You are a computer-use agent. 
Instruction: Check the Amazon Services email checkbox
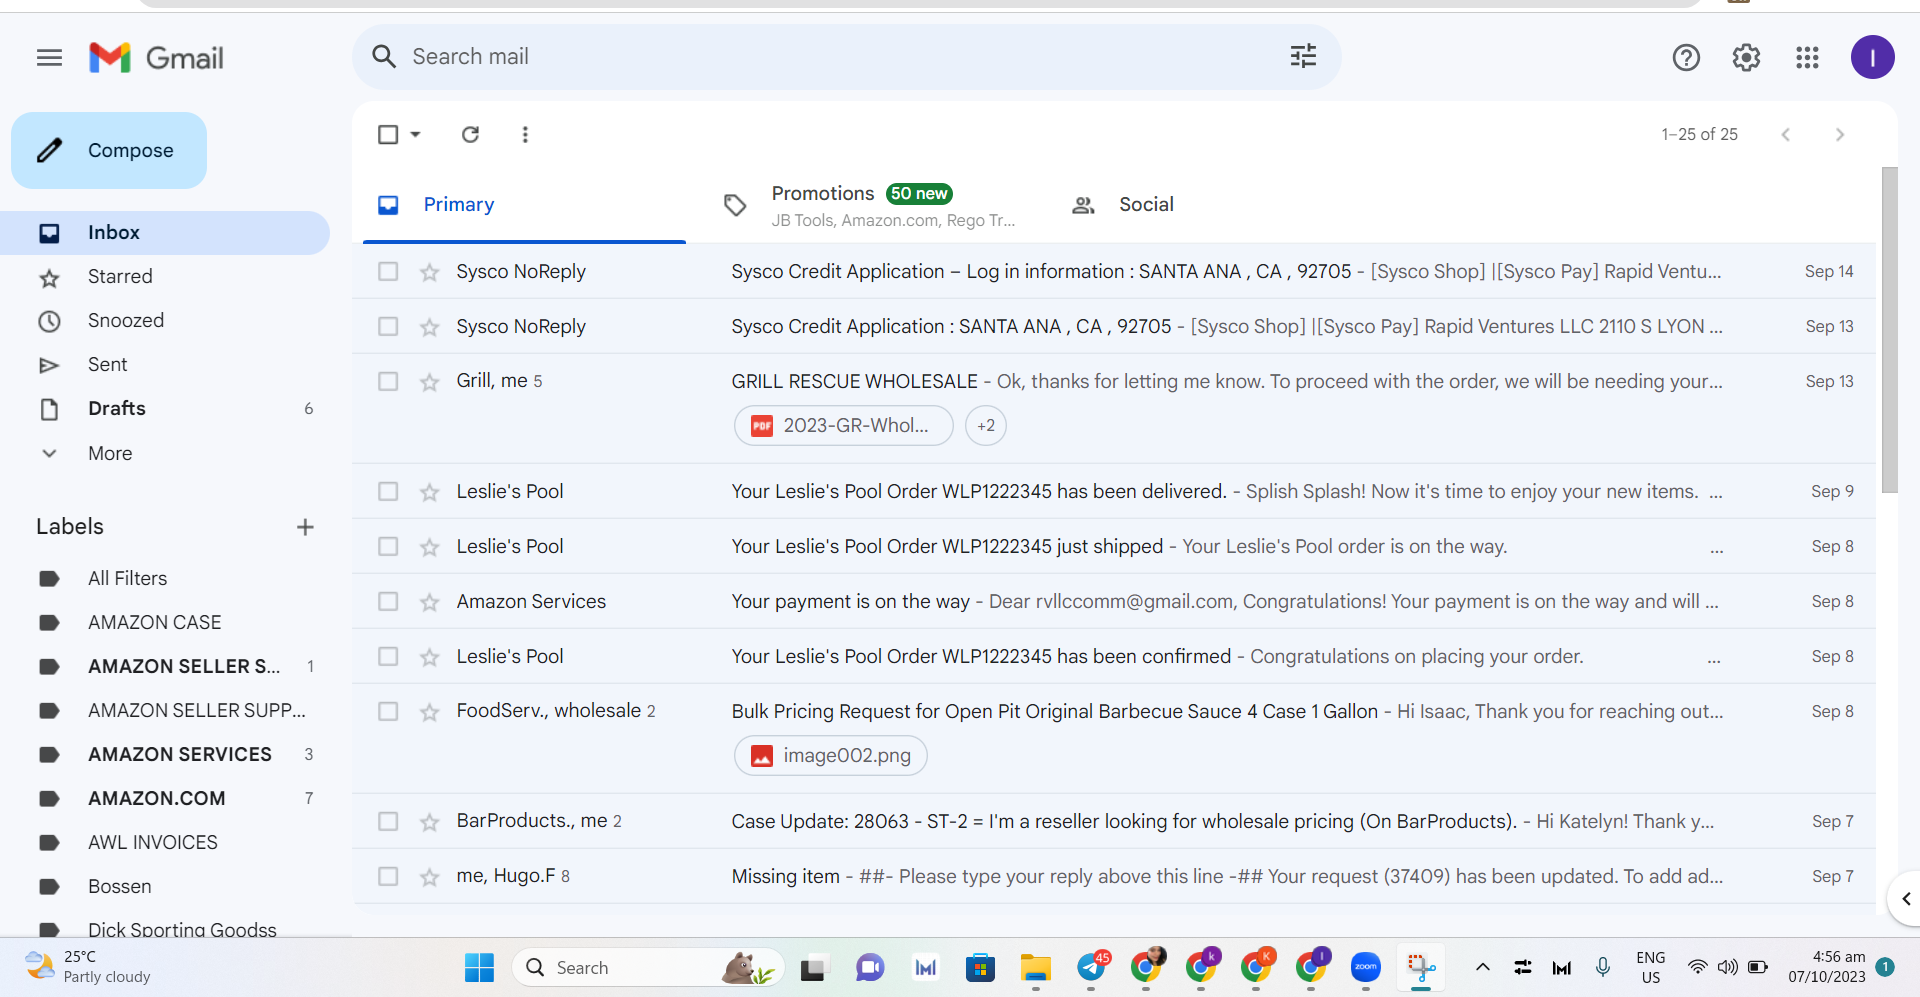click(x=388, y=601)
